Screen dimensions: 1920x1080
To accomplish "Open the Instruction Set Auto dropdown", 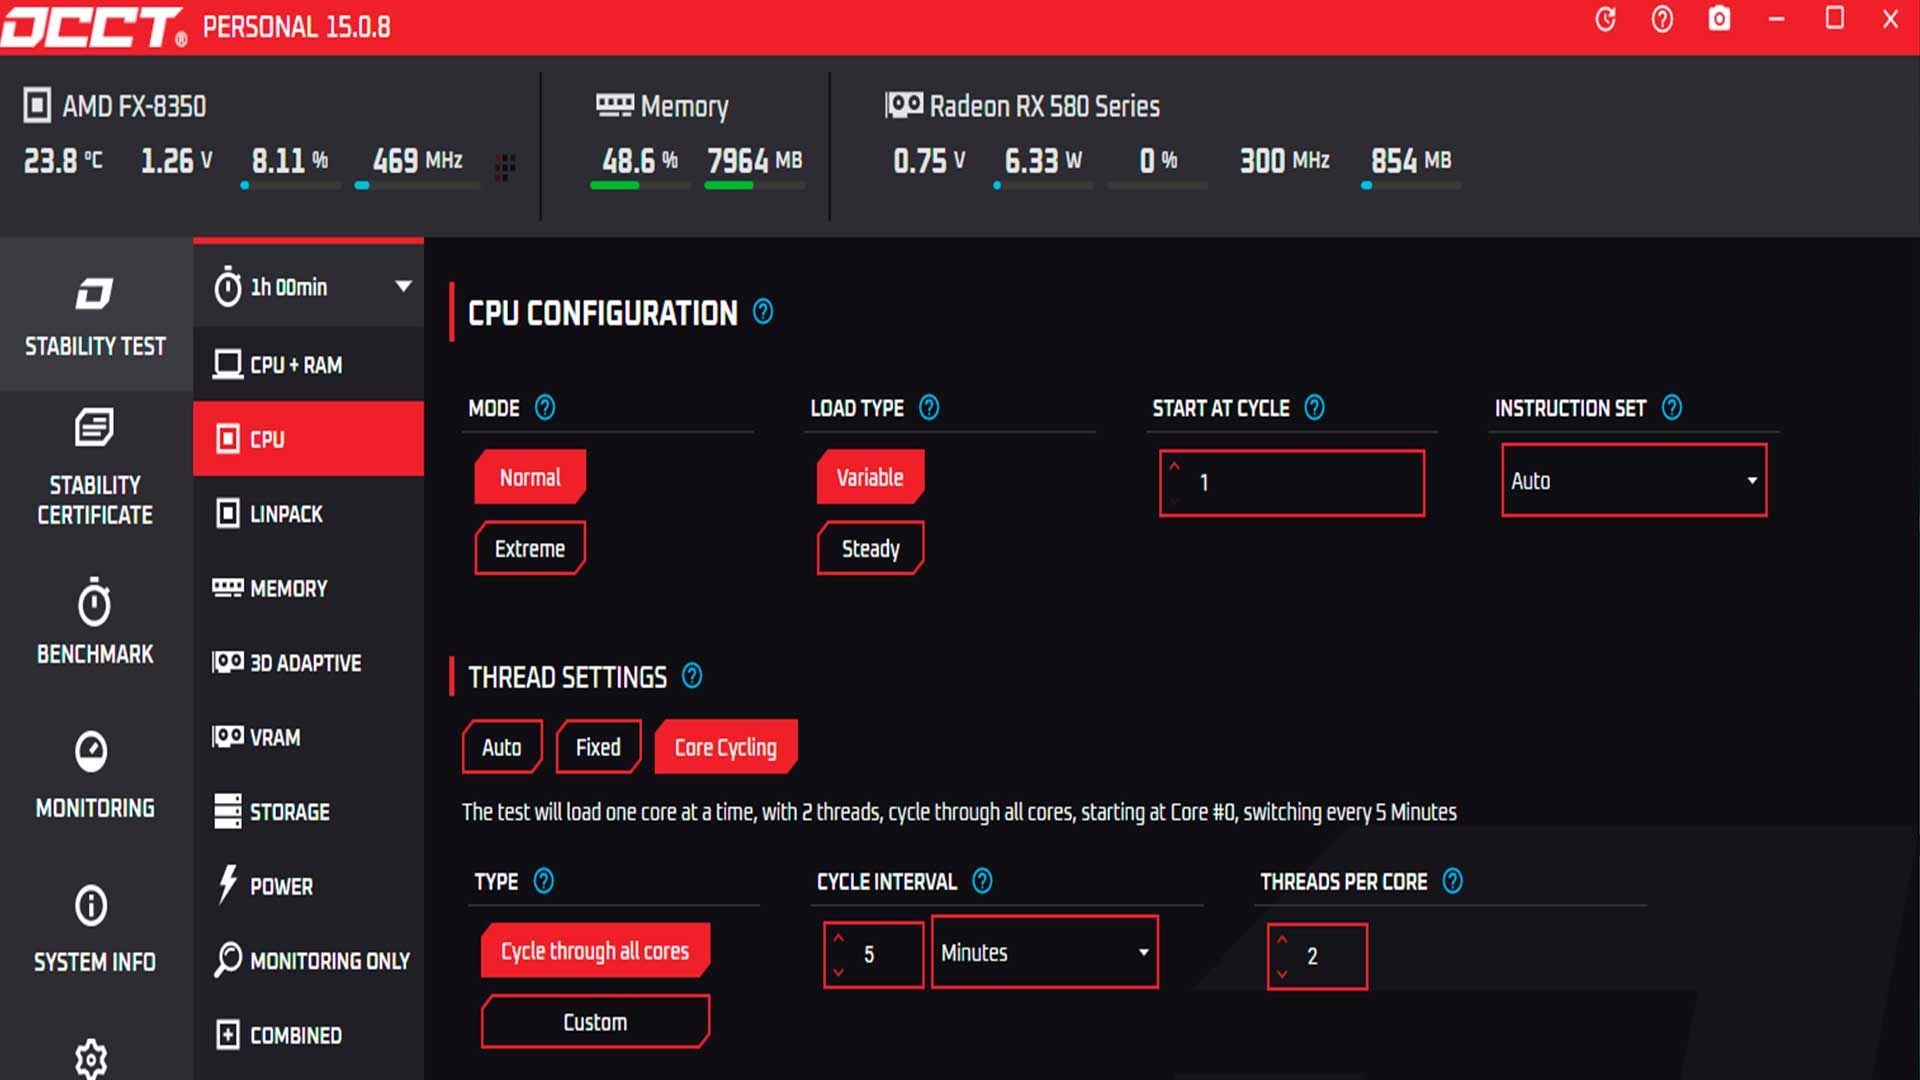I will coord(1633,481).
